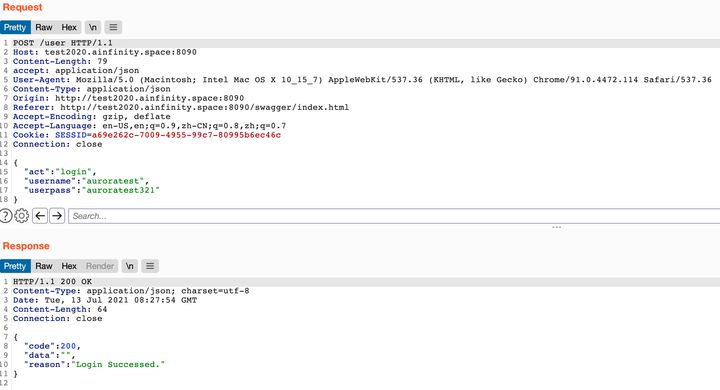Click the "Login Successed." reason text
This screenshot has width=720, height=390.
pos(118,364)
